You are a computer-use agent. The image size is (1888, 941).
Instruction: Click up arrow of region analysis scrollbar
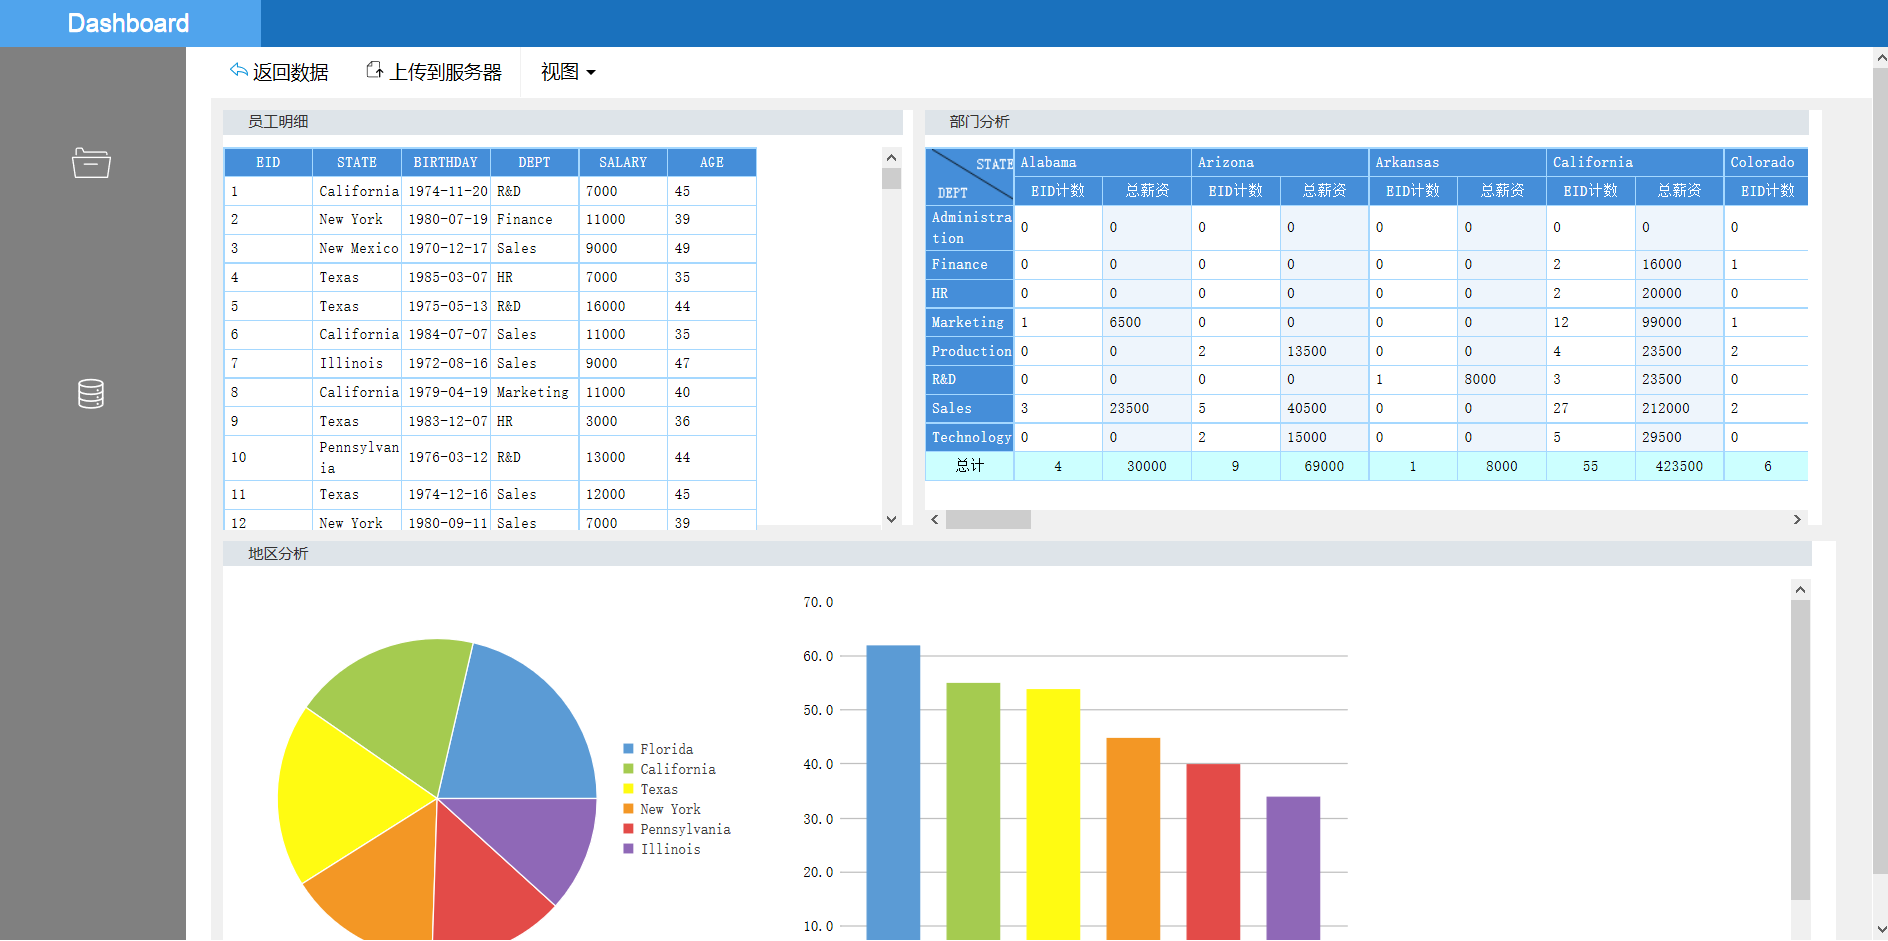click(1800, 589)
